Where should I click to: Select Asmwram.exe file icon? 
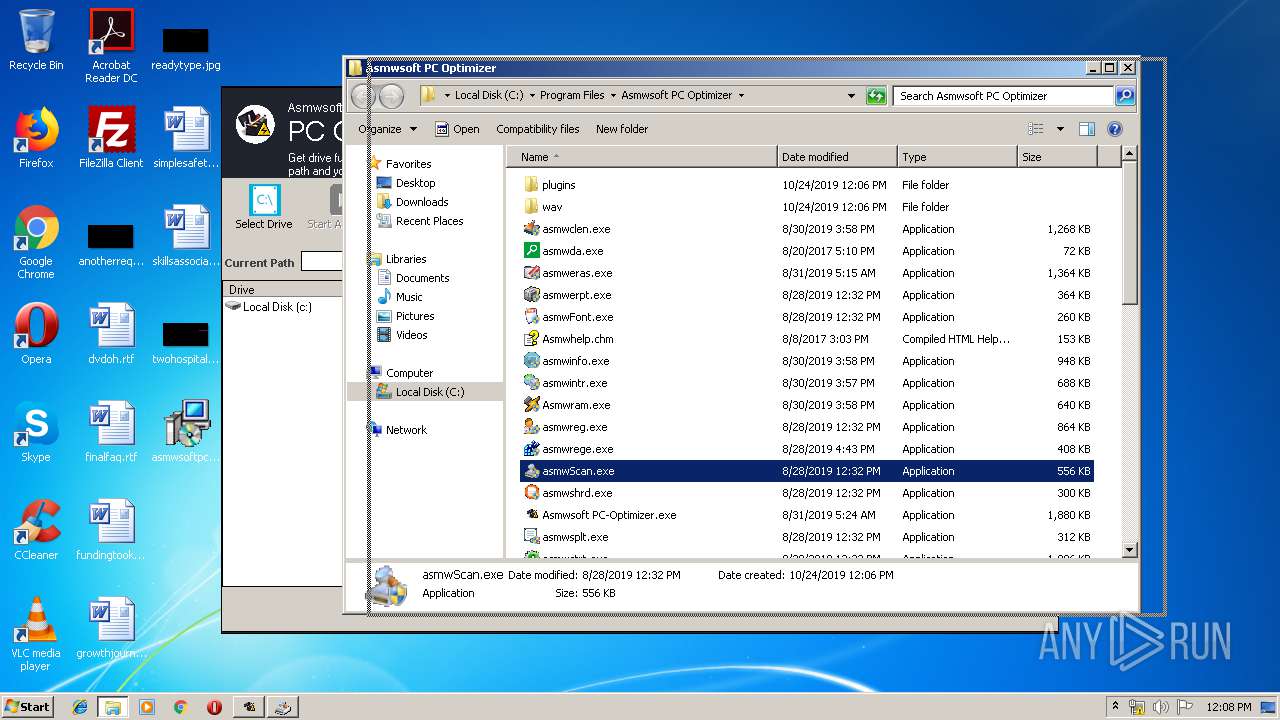532,405
